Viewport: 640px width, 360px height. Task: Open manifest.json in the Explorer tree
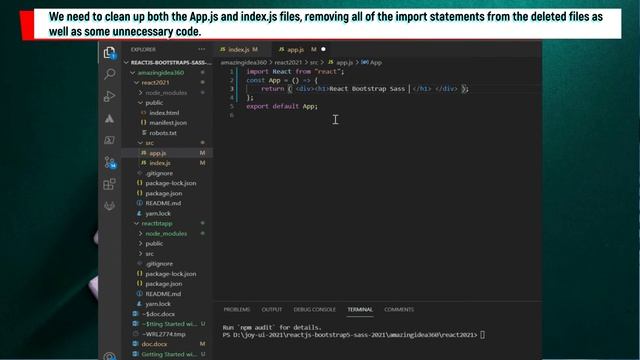[x=168, y=123]
